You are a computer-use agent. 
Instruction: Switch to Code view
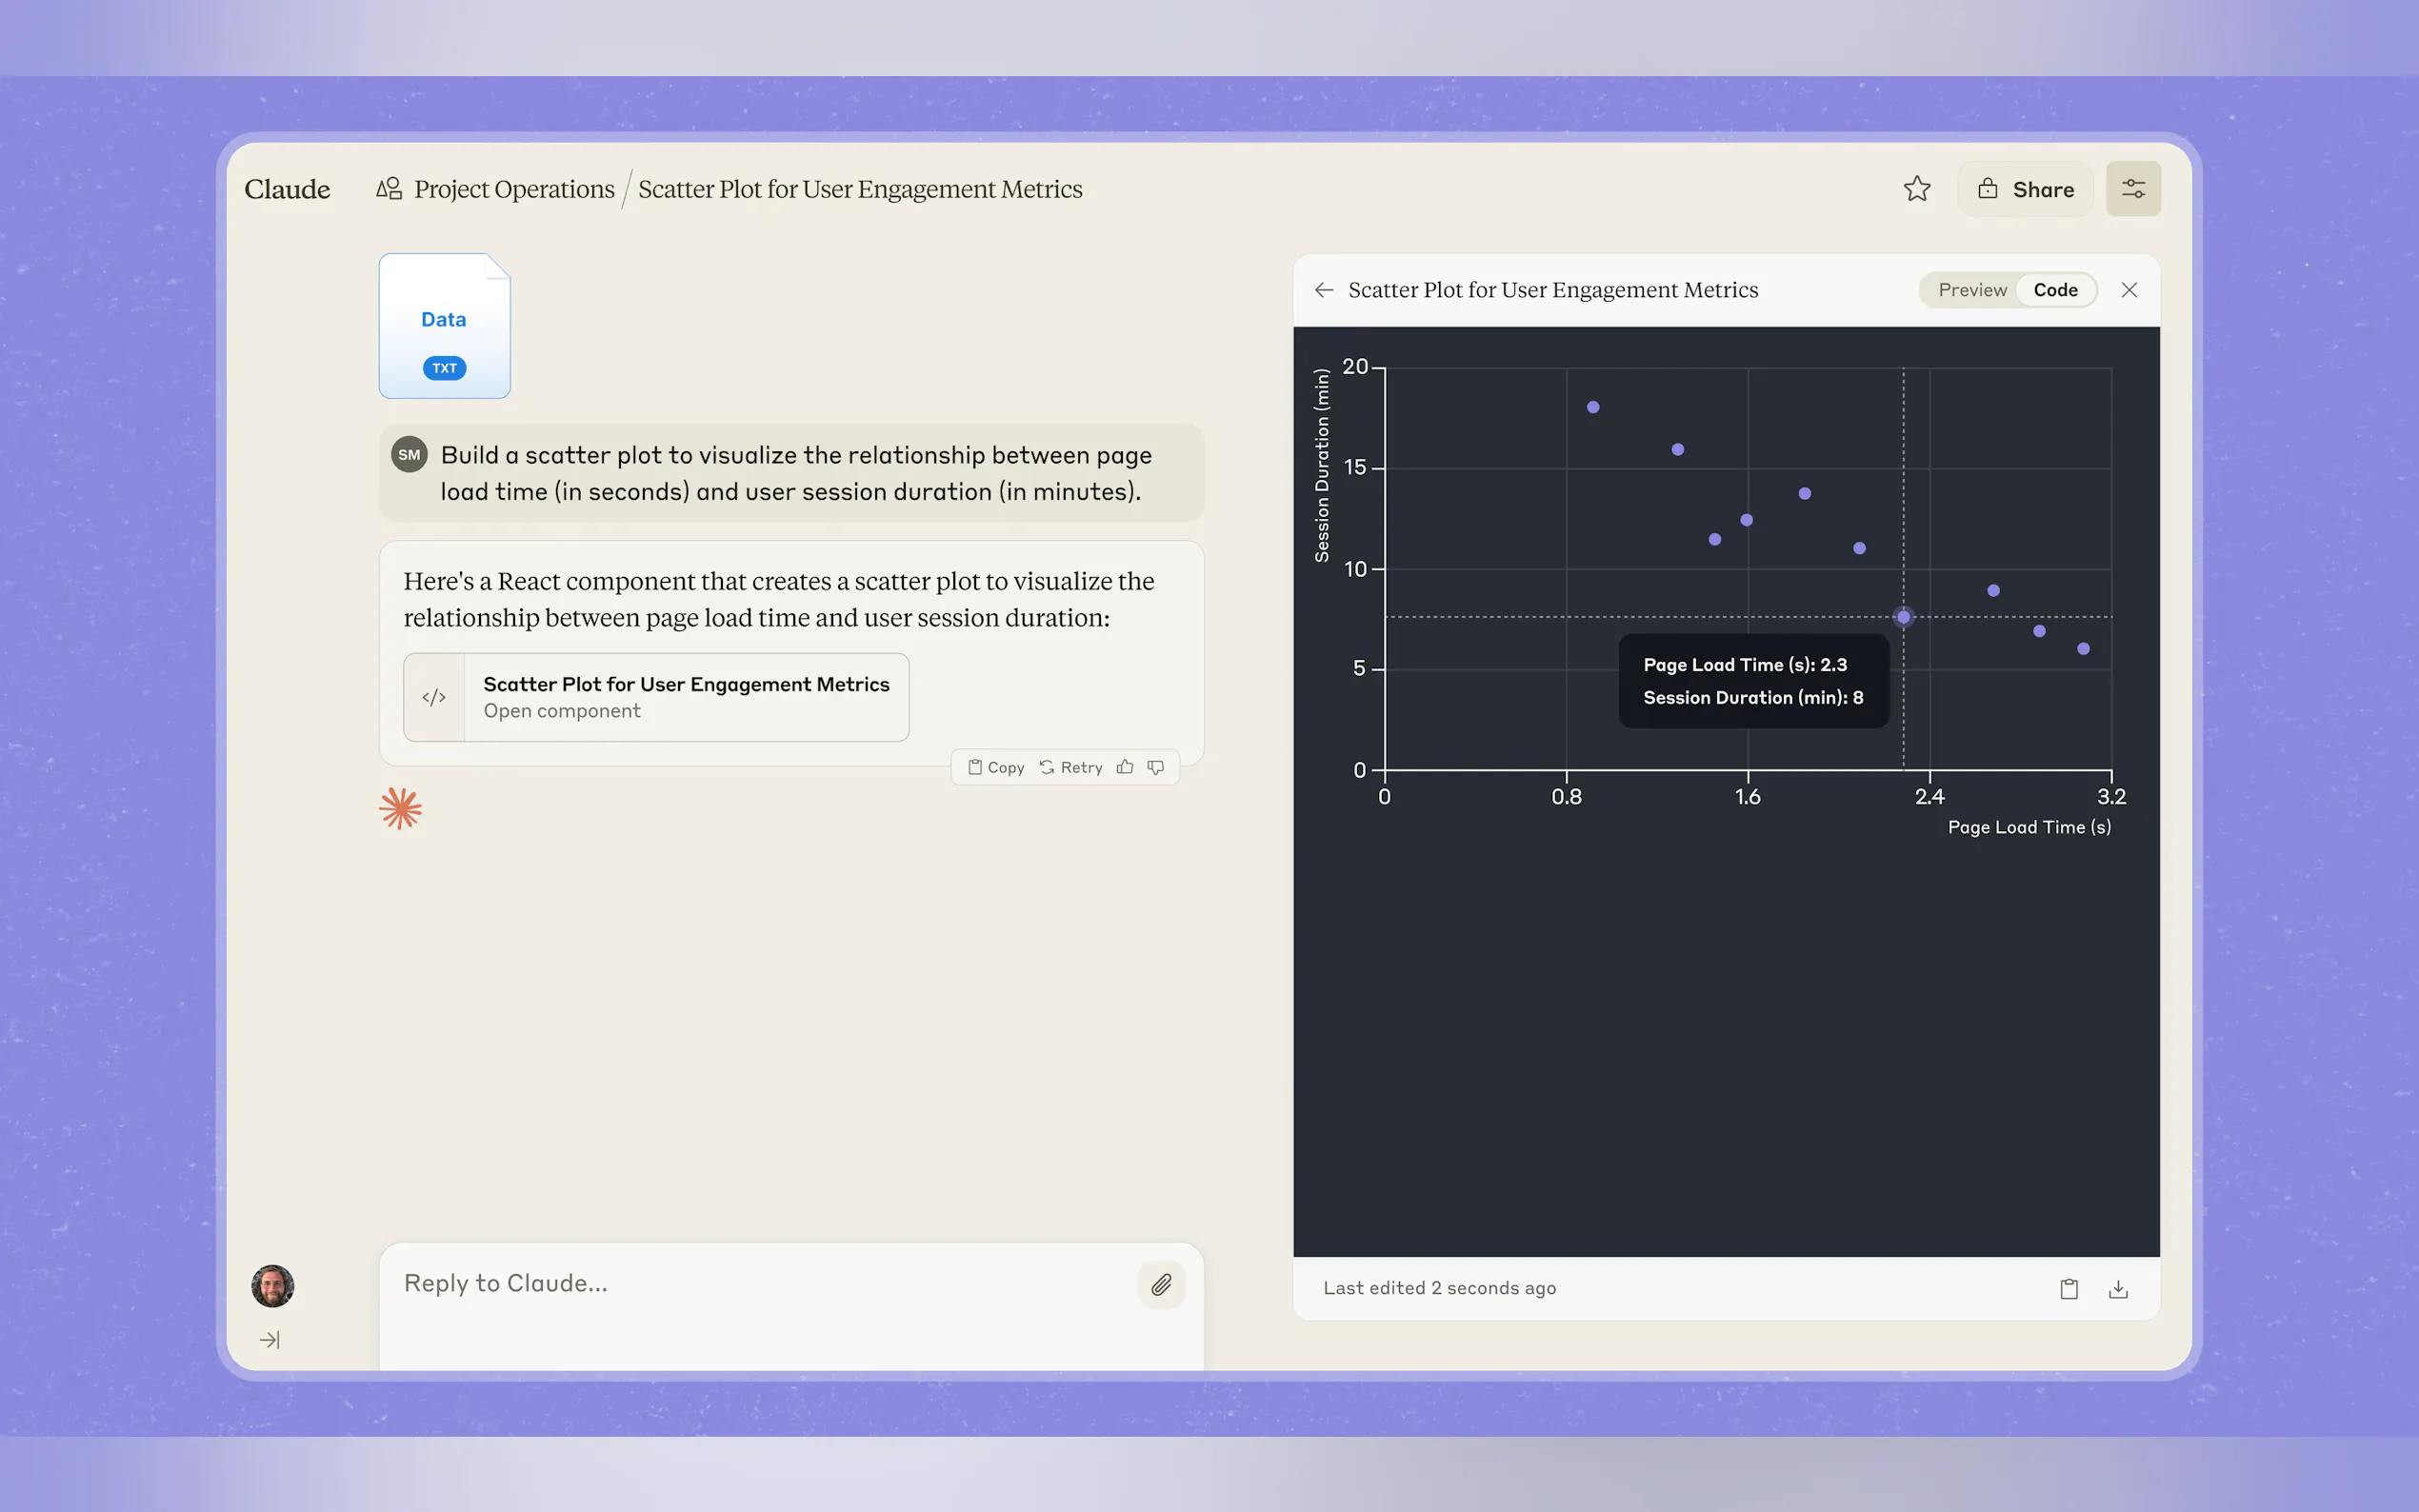pyautogui.click(x=2054, y=290)
